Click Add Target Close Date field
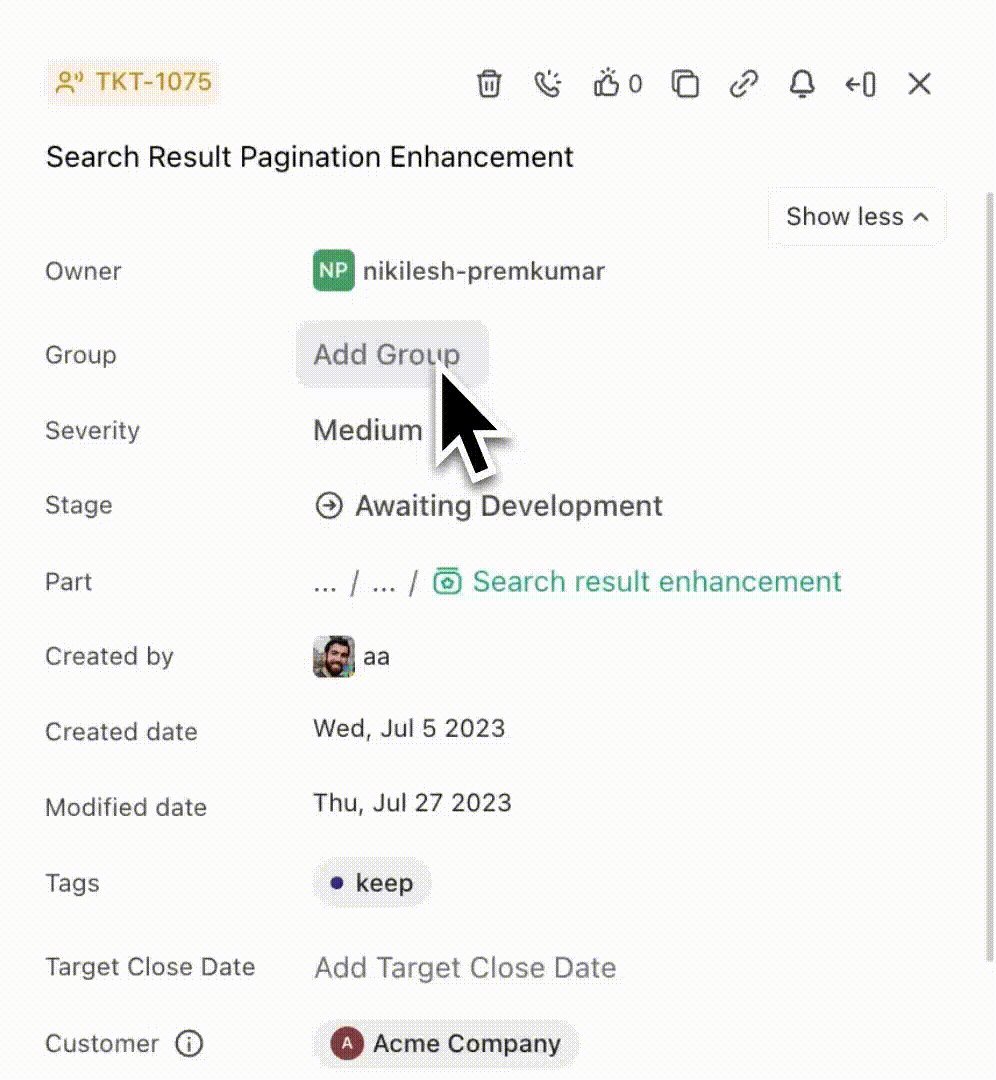The image size is (996, 1080). [465, 968]
